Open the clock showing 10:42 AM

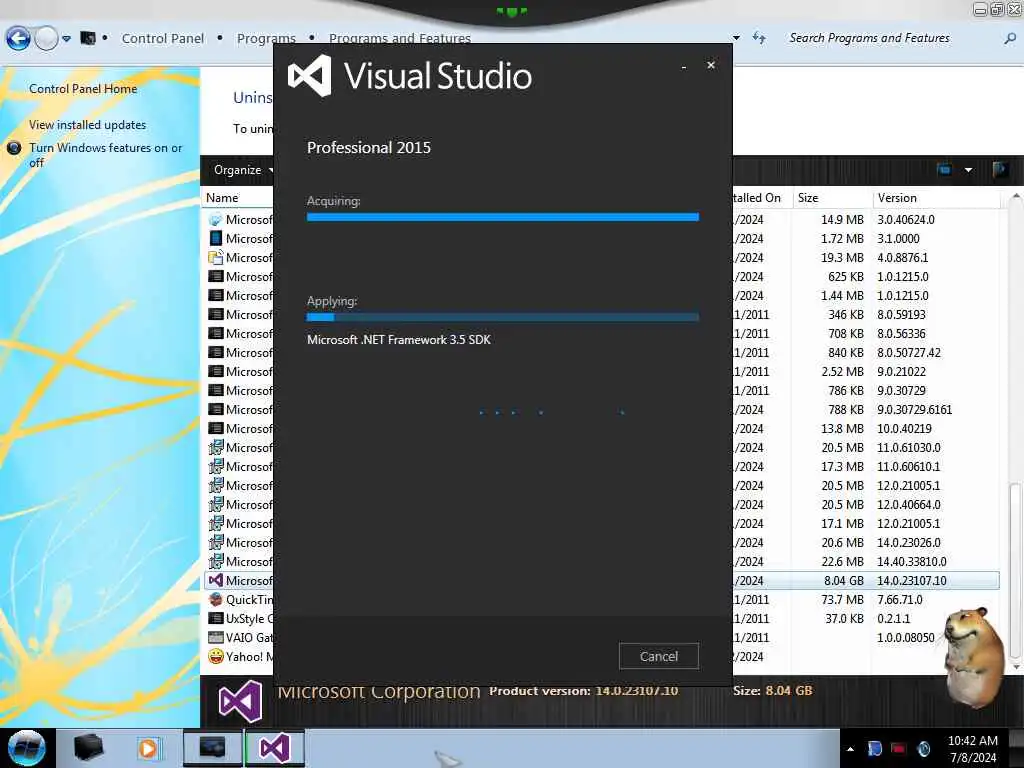pos(972,748)
